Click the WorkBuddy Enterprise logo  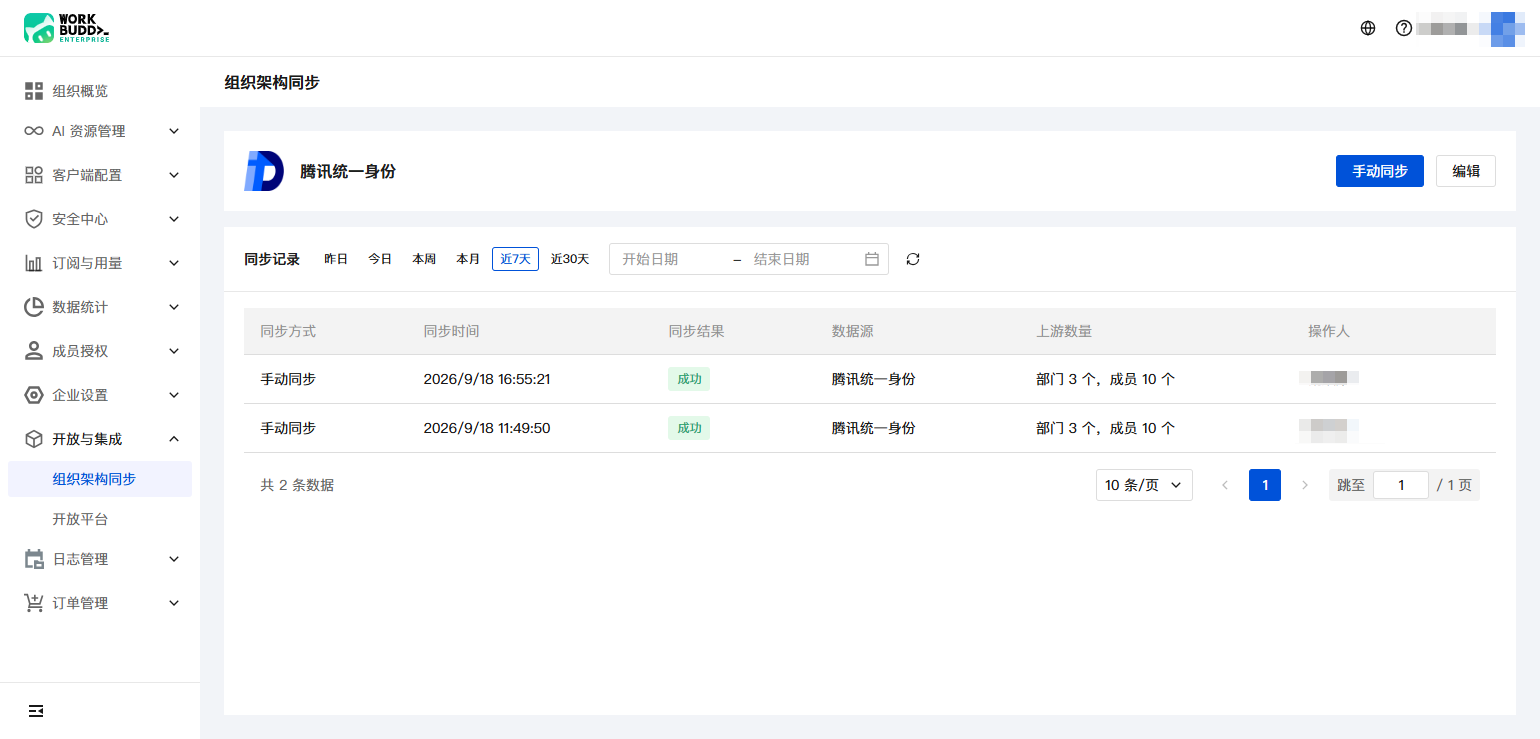pos(66,28)
